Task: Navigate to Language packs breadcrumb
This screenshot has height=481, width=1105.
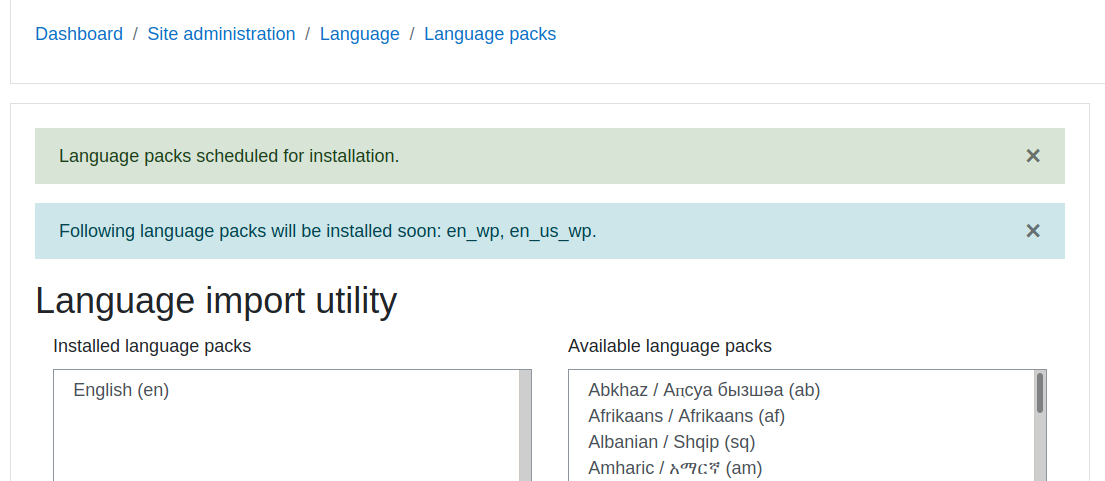Action: [490, 34]
